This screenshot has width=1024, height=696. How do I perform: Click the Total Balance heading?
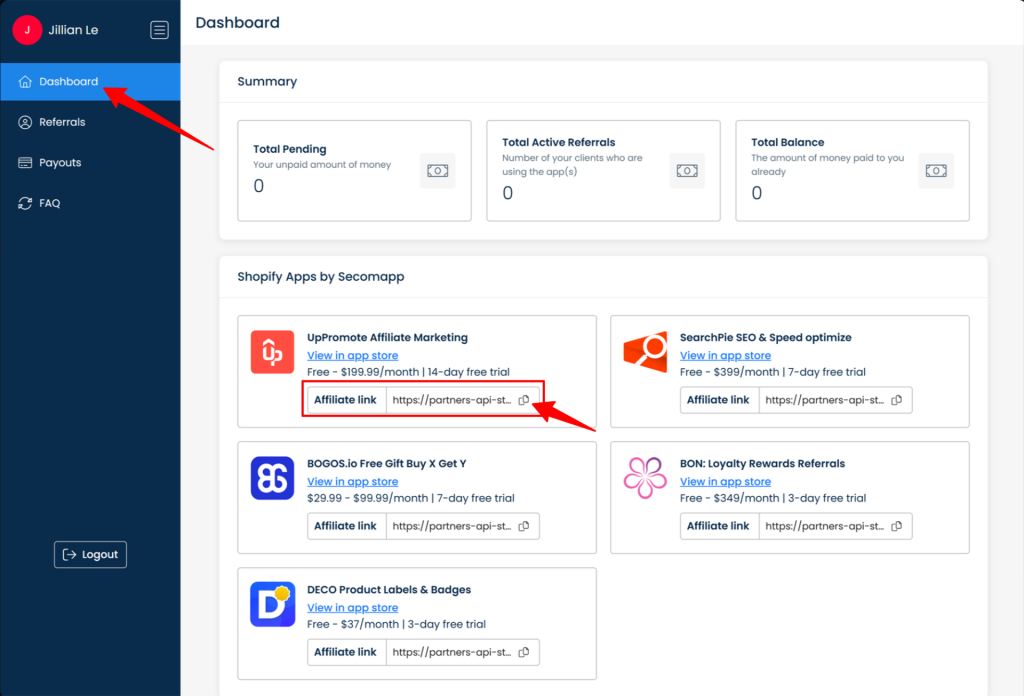pos(788,142)
